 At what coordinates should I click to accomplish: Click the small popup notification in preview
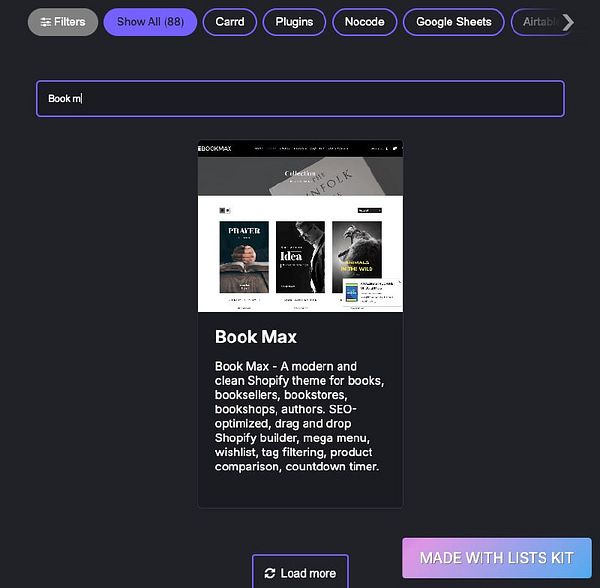point(372,293)
